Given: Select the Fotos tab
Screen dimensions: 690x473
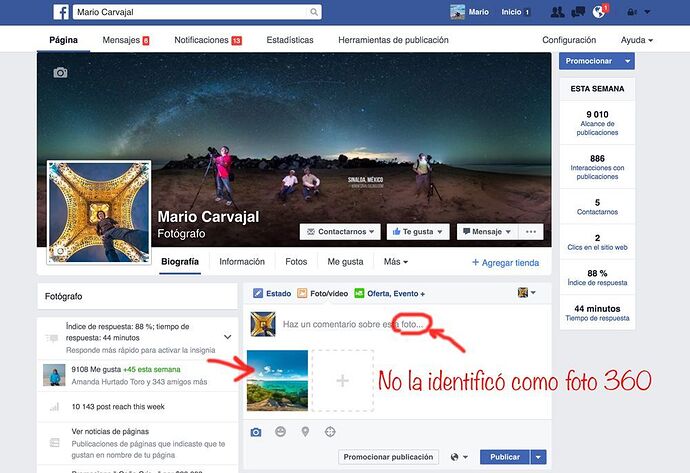Looking at the screenshot, I should 296,261.
